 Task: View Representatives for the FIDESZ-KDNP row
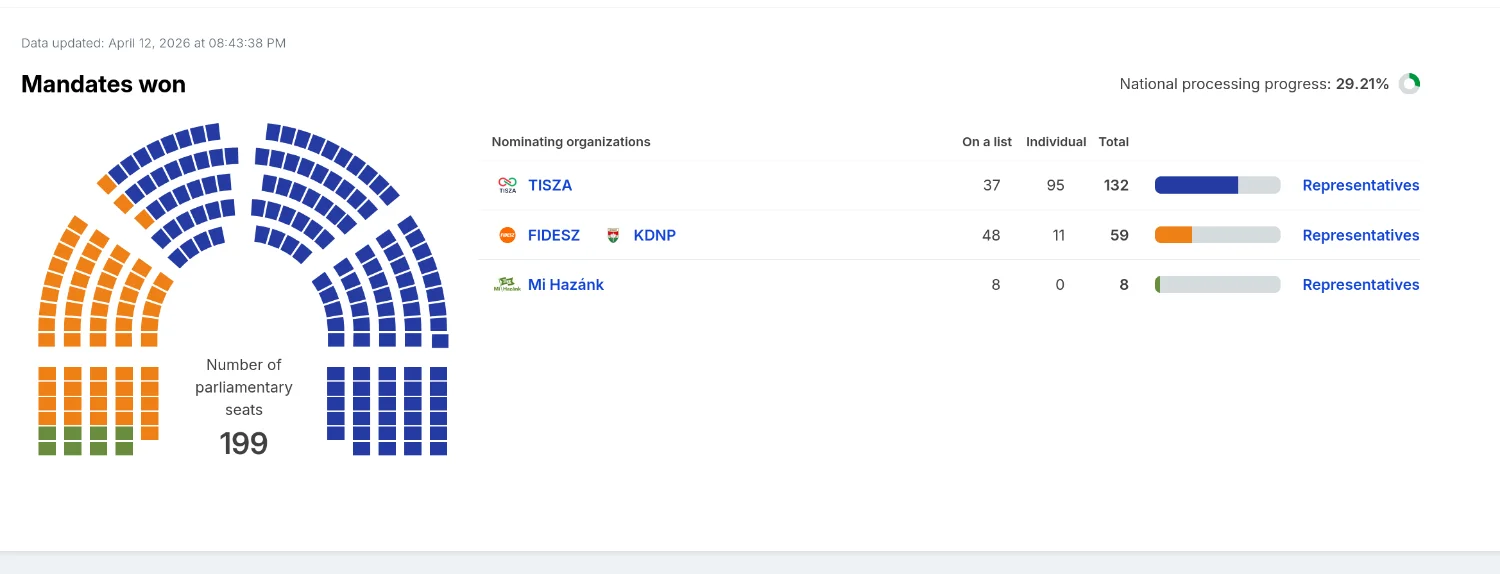(x=1360, y=235)
